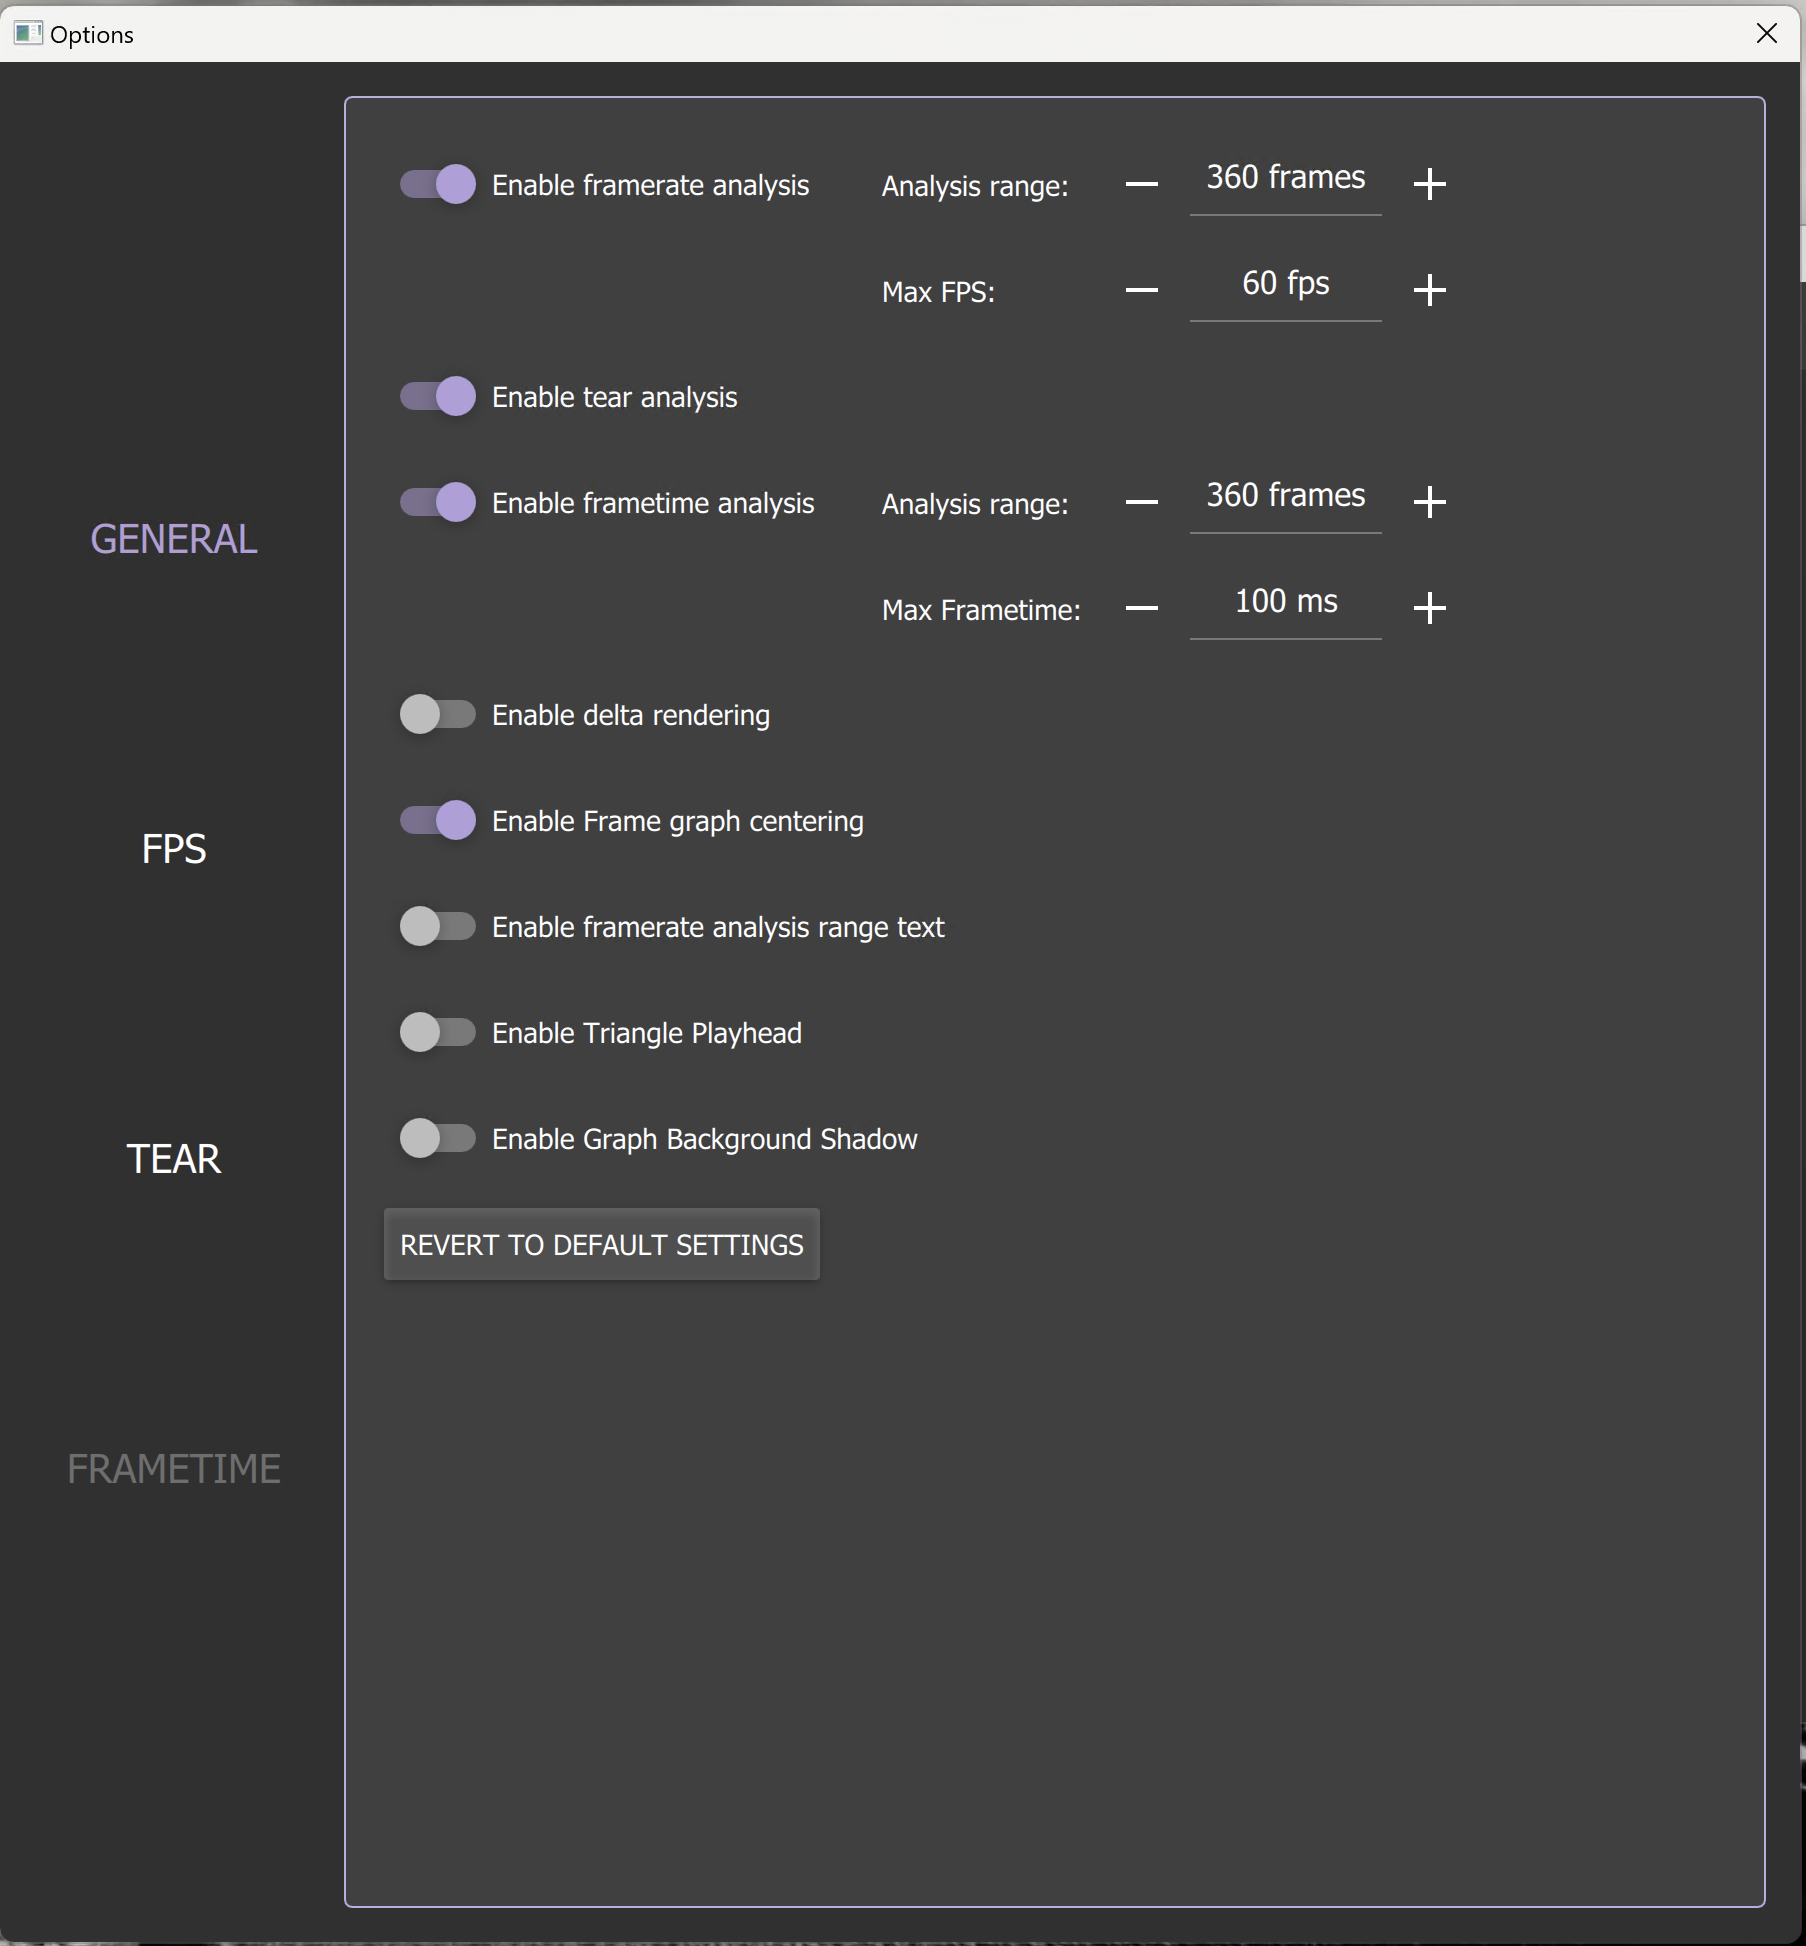Select the FRAMETIME settings section
The image size is (1806, 1946).
click(173, 1467)
